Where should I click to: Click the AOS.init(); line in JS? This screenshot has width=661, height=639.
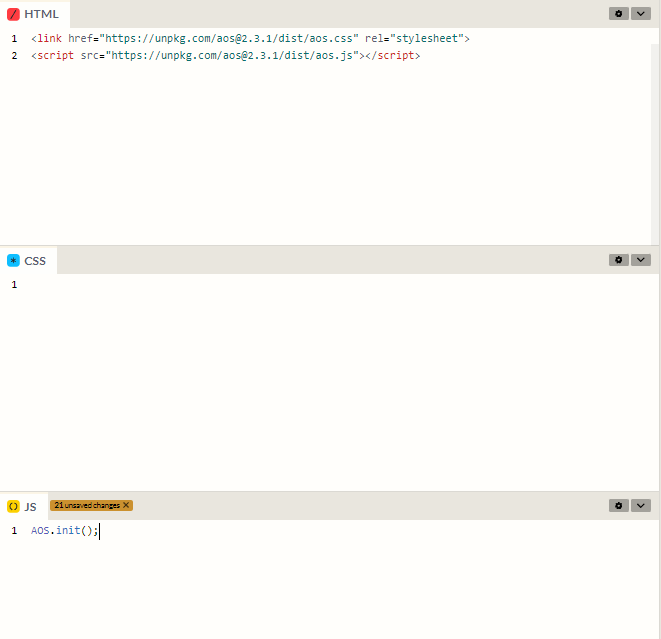click(x=64, y=530)
